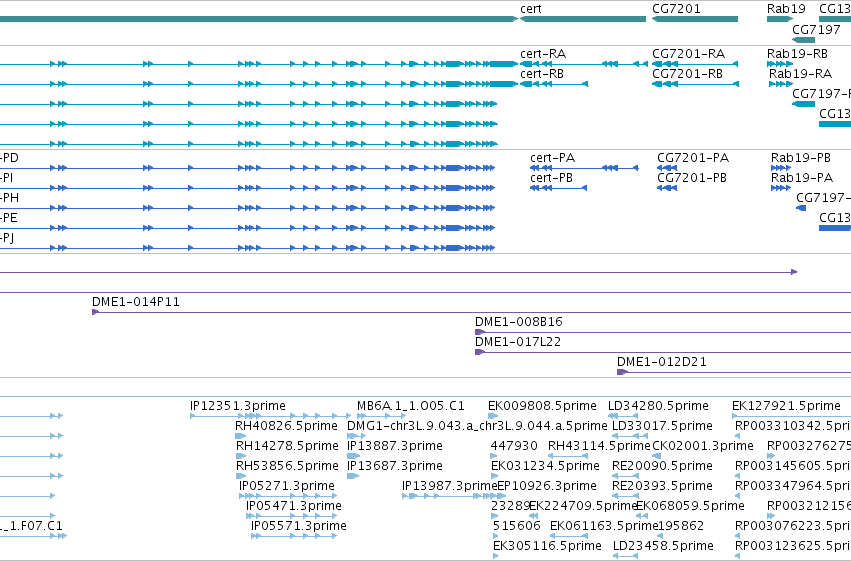
Task: Select the DME1-012D21 BAC label
Action: click(x=662, y=362)
